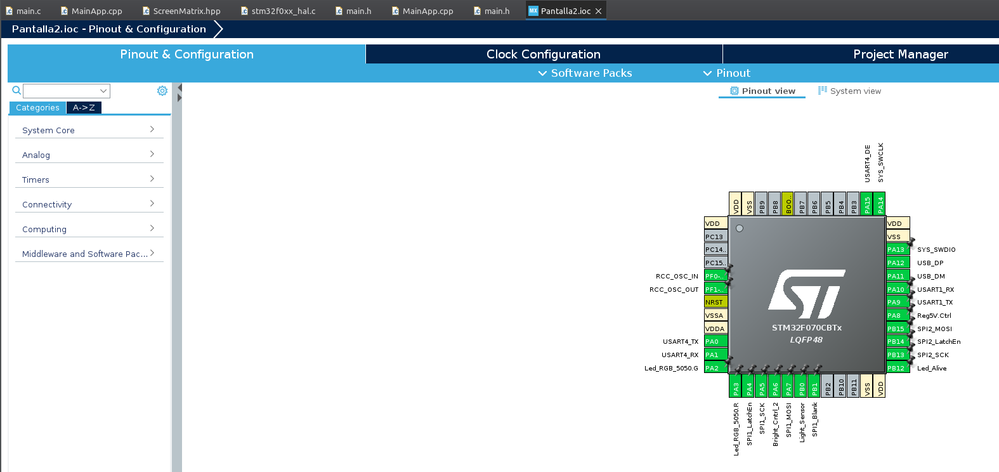
Task: Select the PB14 pin labeled SPI2_LatchEn
Action: (898, 341)
